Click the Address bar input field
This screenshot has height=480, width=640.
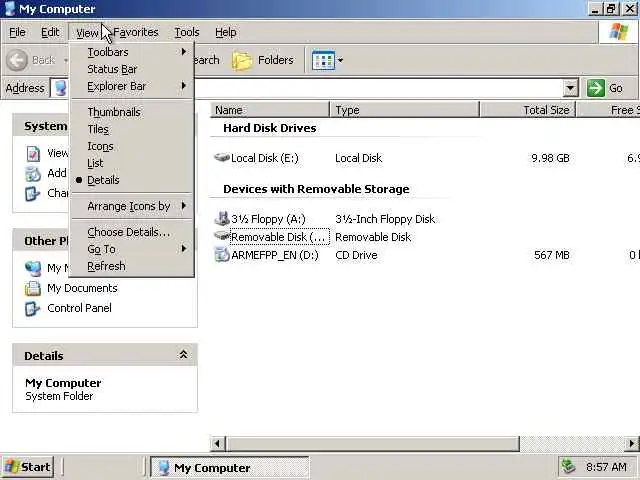(x=315, y=88)
